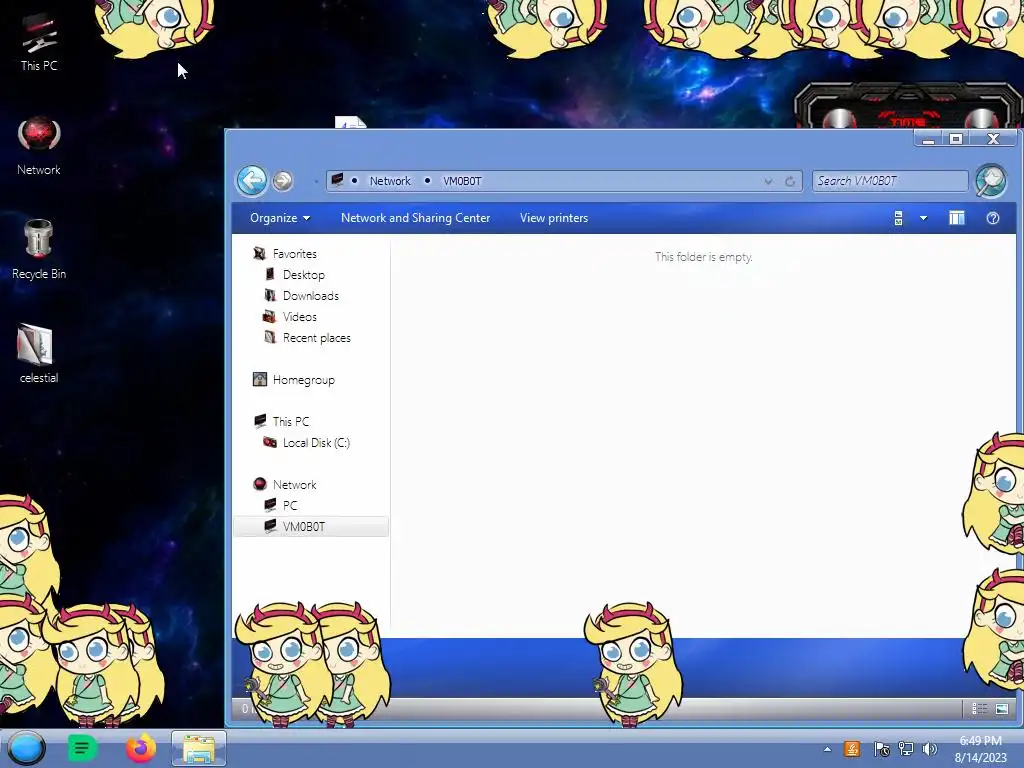Open Action Center flag icon
The height and width of the screenshot is (768, 1024).
click(x=881, y=749)
